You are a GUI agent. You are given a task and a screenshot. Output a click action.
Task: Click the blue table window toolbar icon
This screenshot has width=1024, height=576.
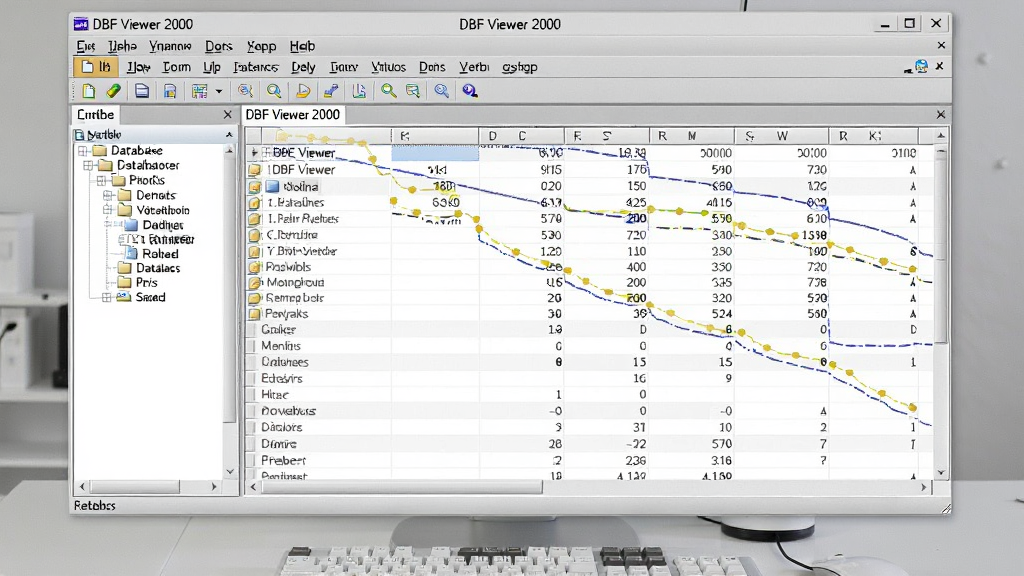tap(142, 91)
